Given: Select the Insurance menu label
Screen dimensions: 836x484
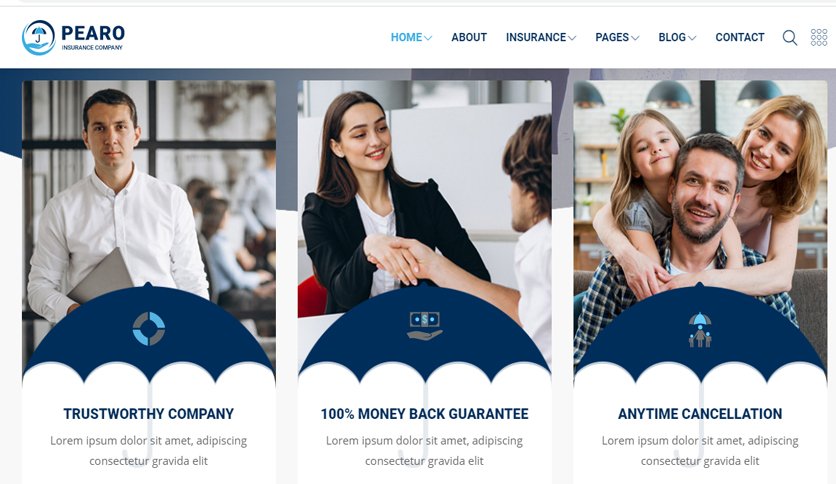Looking at the screenshot, I should pyautogui.click(x=536, y=37).
